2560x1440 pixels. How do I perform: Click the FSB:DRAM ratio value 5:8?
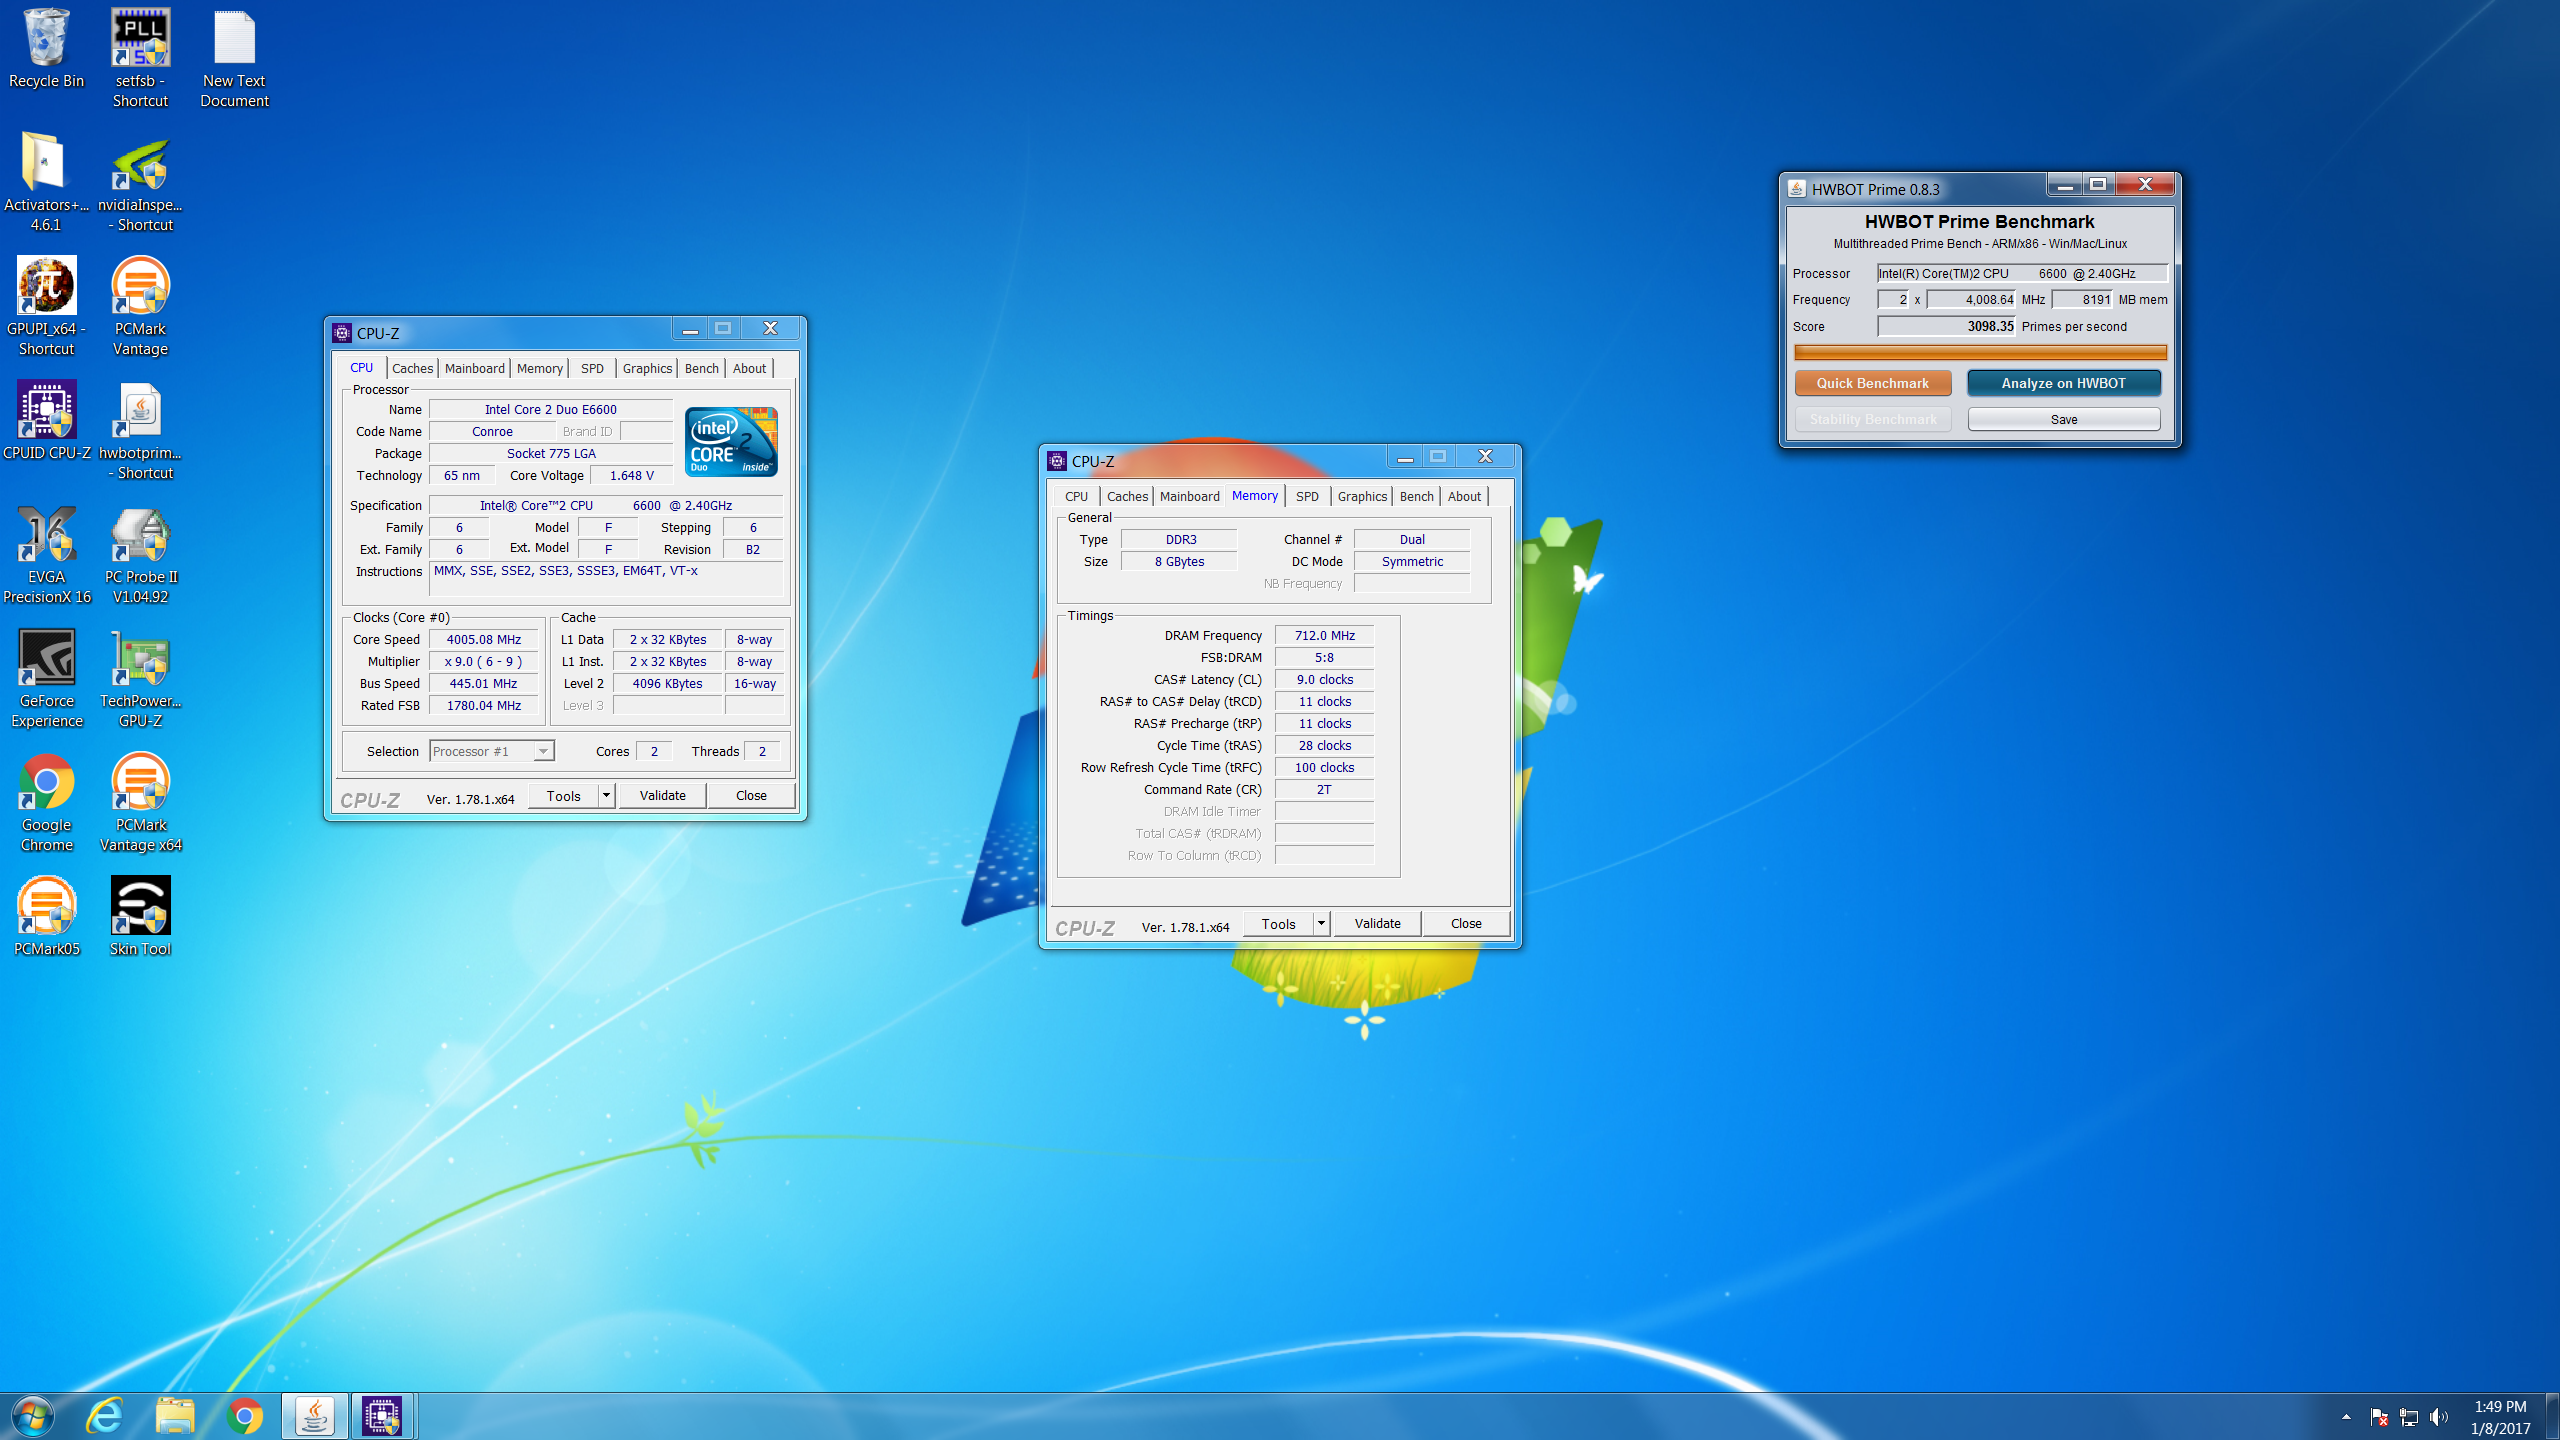pyautogui.click(x=1324, y=657)
